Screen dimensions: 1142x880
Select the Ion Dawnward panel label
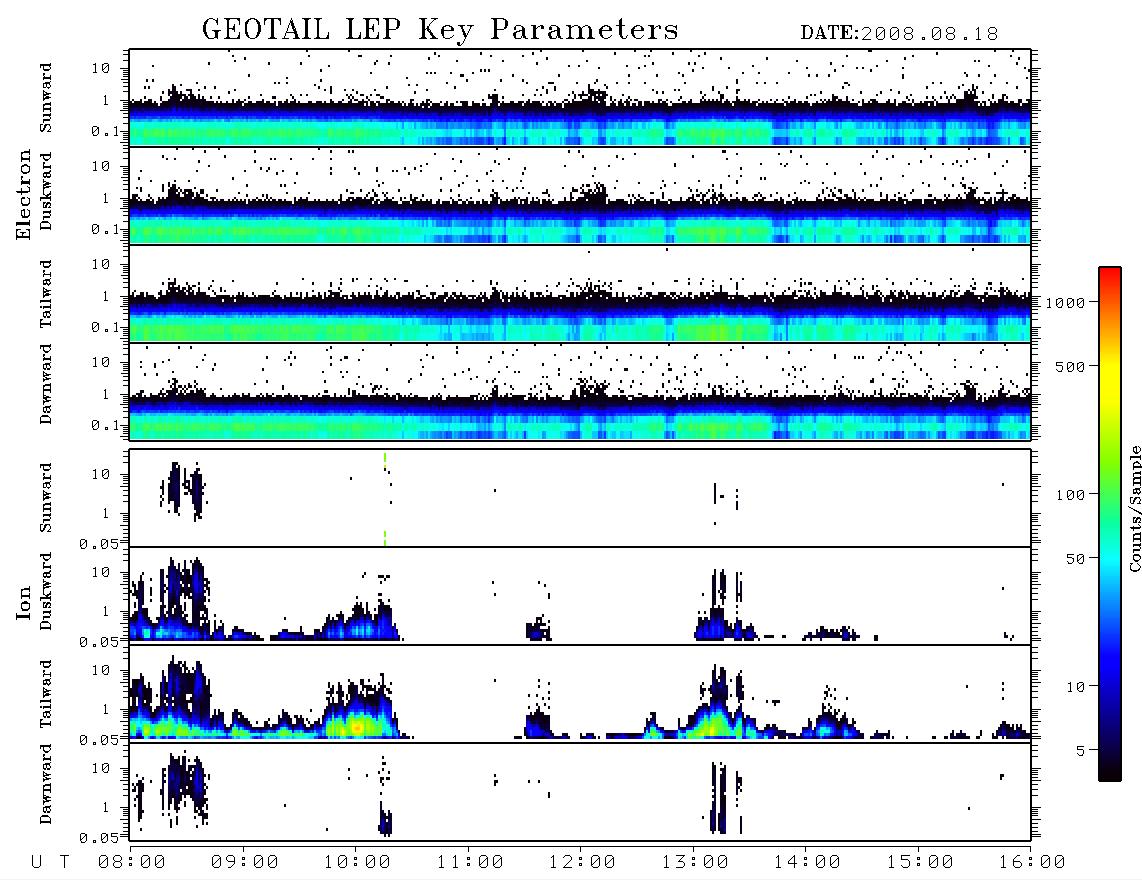46,784
